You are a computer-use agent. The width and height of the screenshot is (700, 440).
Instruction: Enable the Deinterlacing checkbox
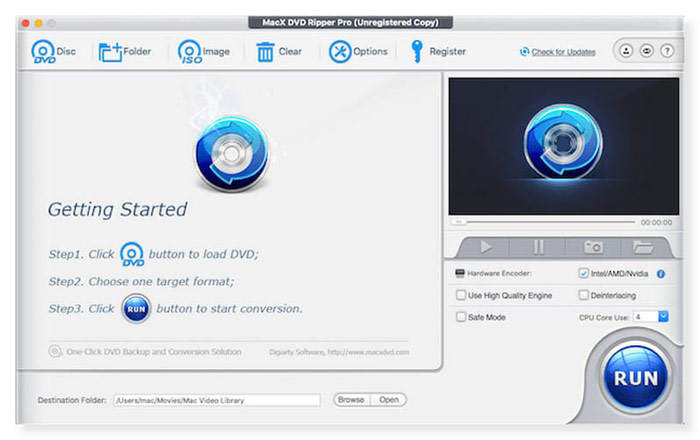point(583,295)
